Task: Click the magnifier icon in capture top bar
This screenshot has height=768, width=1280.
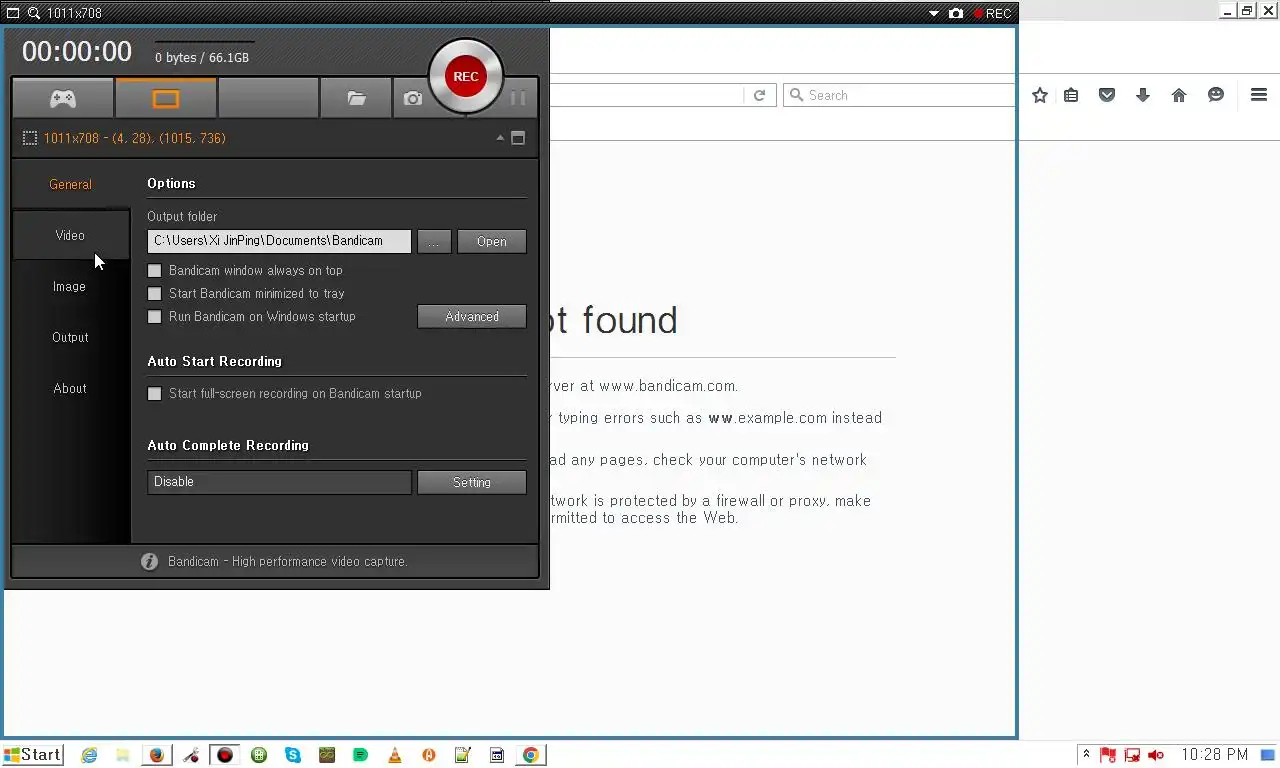Action: (34, 13)
